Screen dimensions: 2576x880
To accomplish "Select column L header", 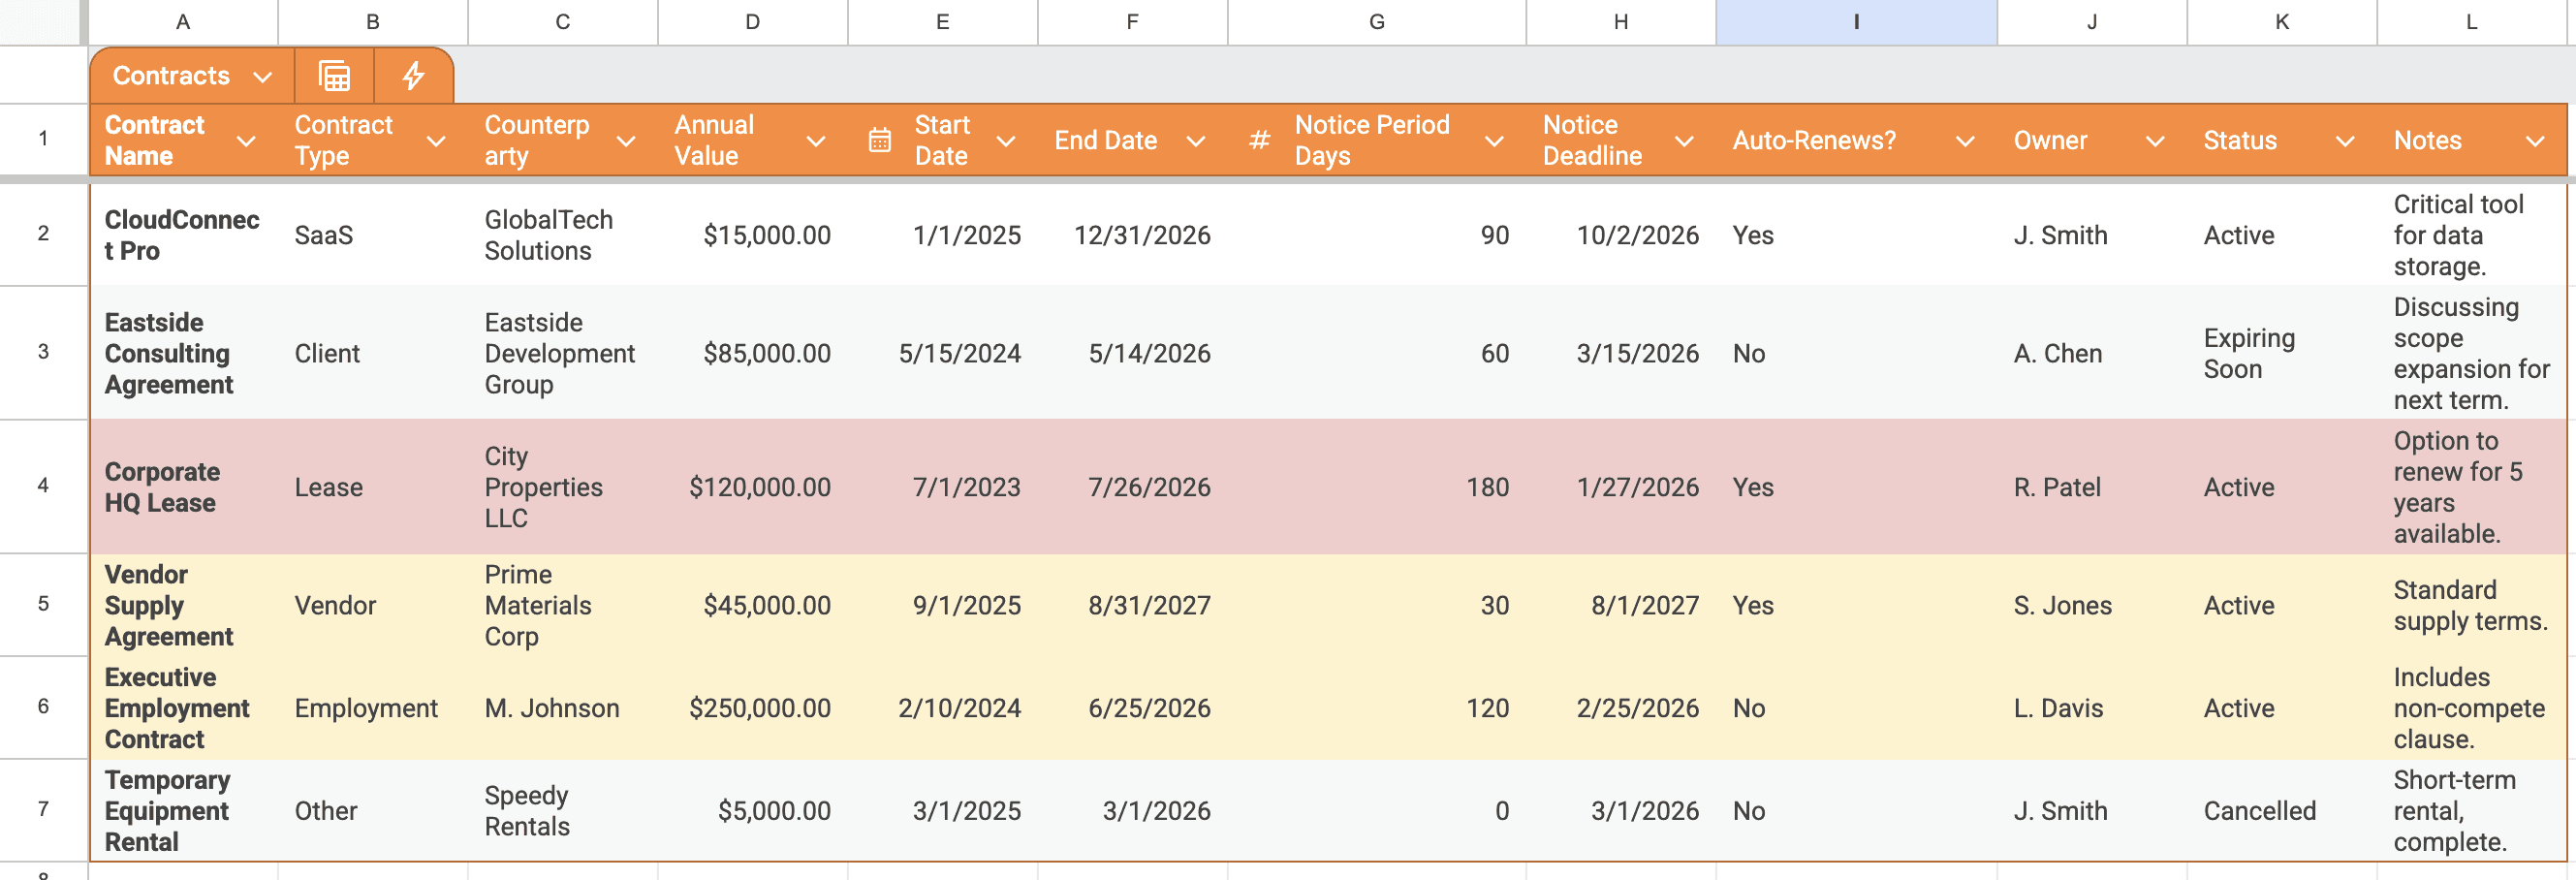I will click(2471, 22).
